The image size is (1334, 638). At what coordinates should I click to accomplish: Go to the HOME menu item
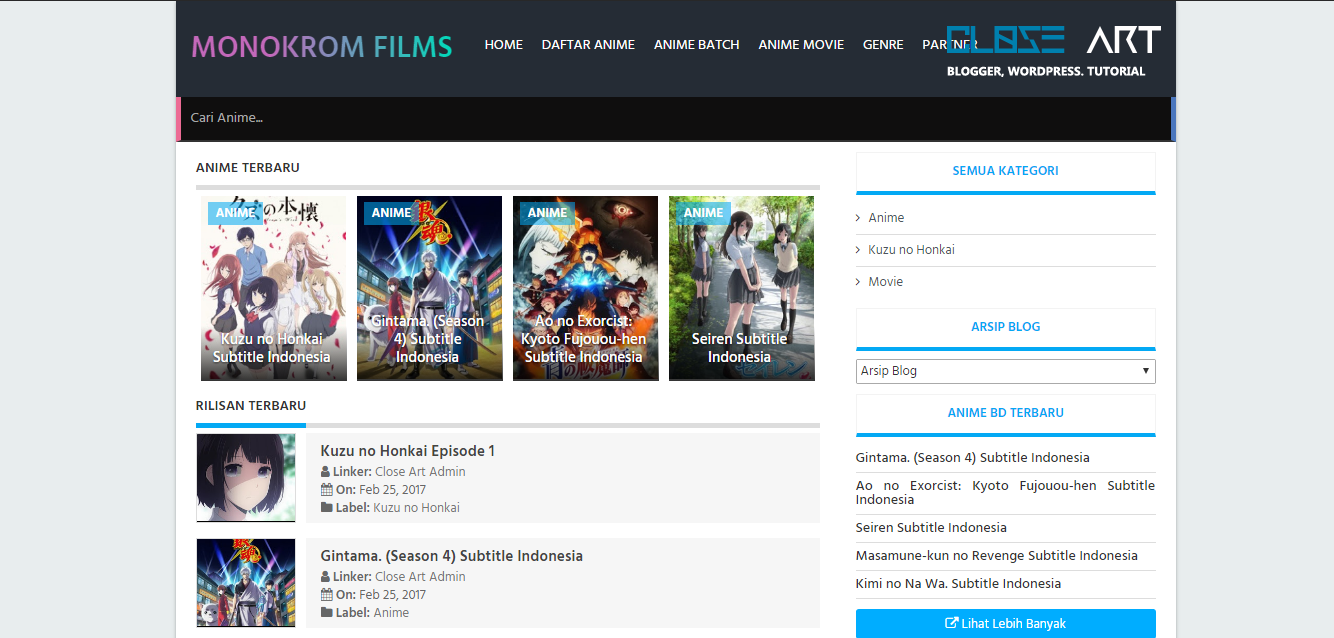[504, 45]
